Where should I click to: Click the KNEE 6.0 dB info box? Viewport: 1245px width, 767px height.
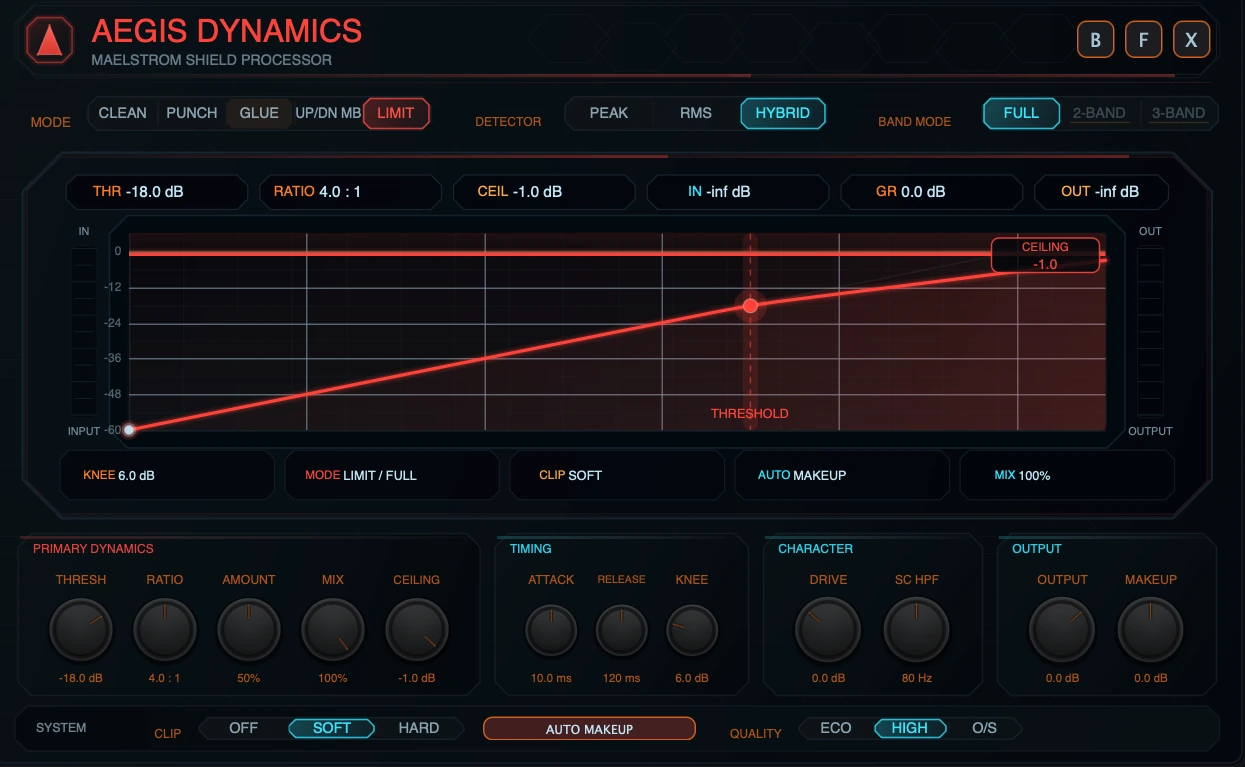click(167, 475)
